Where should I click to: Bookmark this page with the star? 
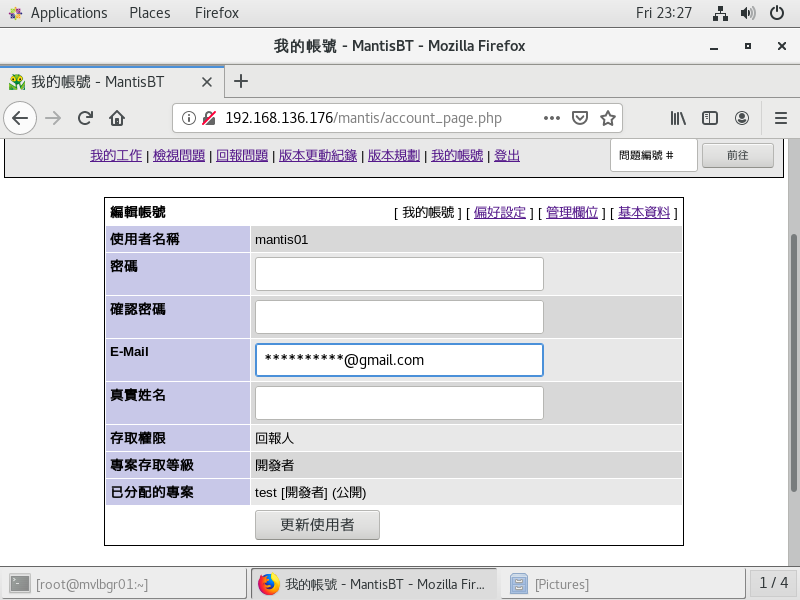coord(608,118)
